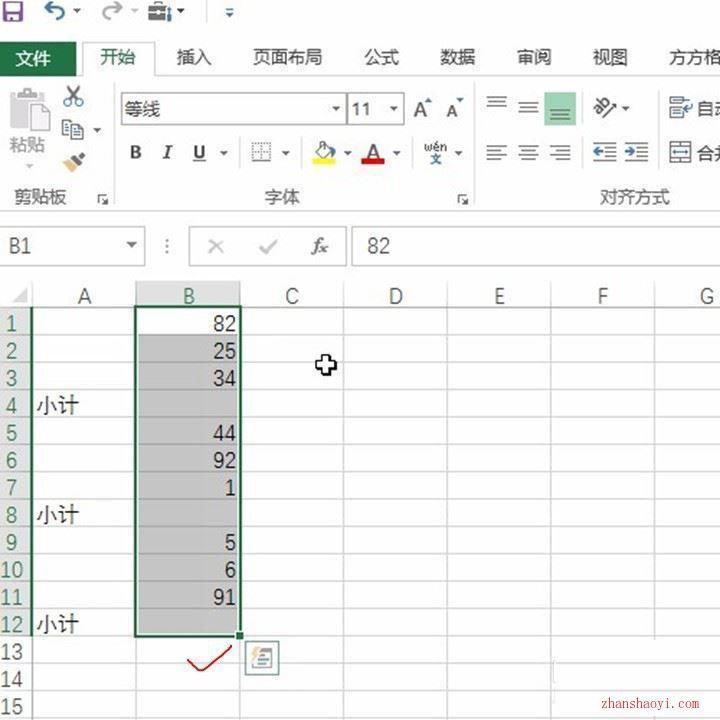
Task: Open the 审阅 tab
Action: [x=534, y=58]
